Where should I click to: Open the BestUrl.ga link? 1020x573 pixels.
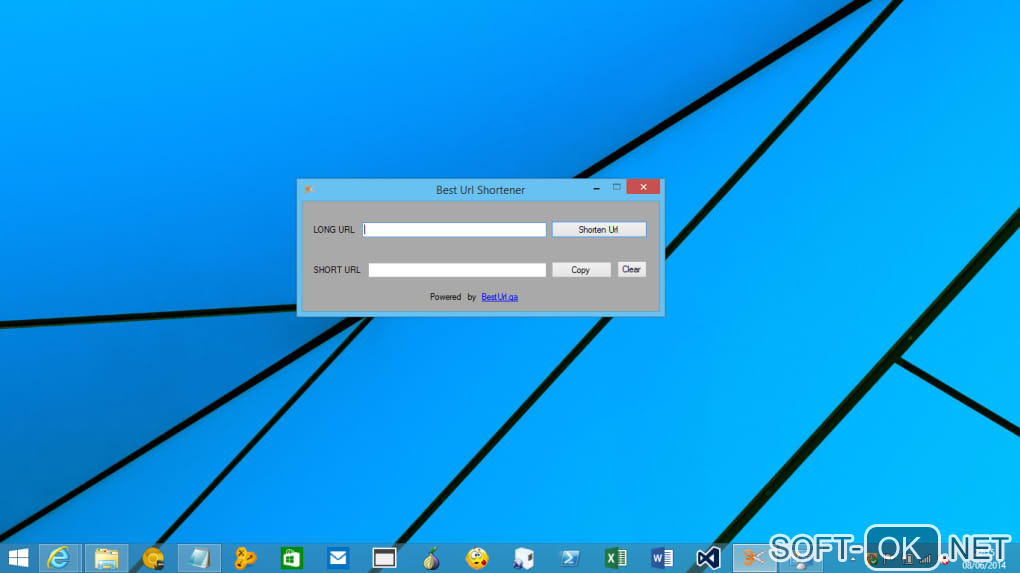[x=500, y=297]
